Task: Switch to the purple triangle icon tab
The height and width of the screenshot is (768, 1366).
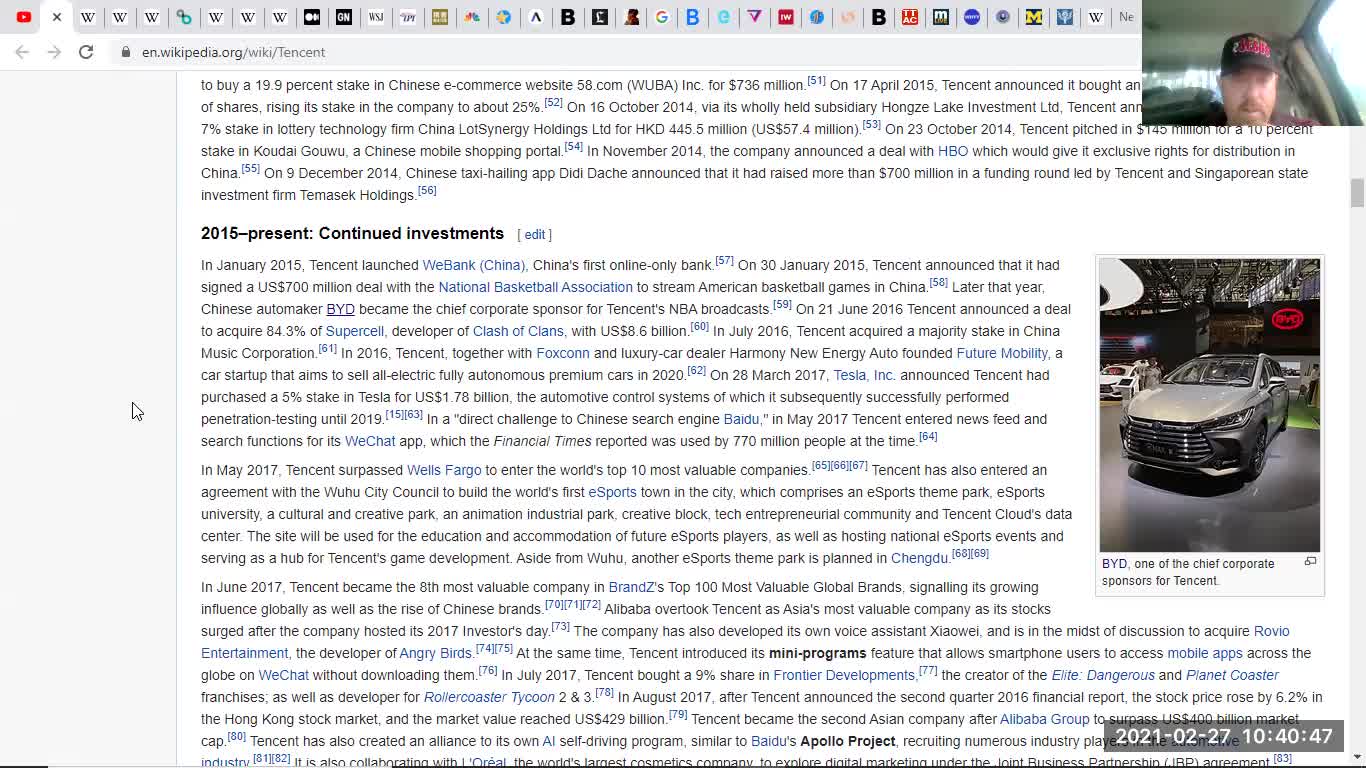Action: click(x=755, y=17)
